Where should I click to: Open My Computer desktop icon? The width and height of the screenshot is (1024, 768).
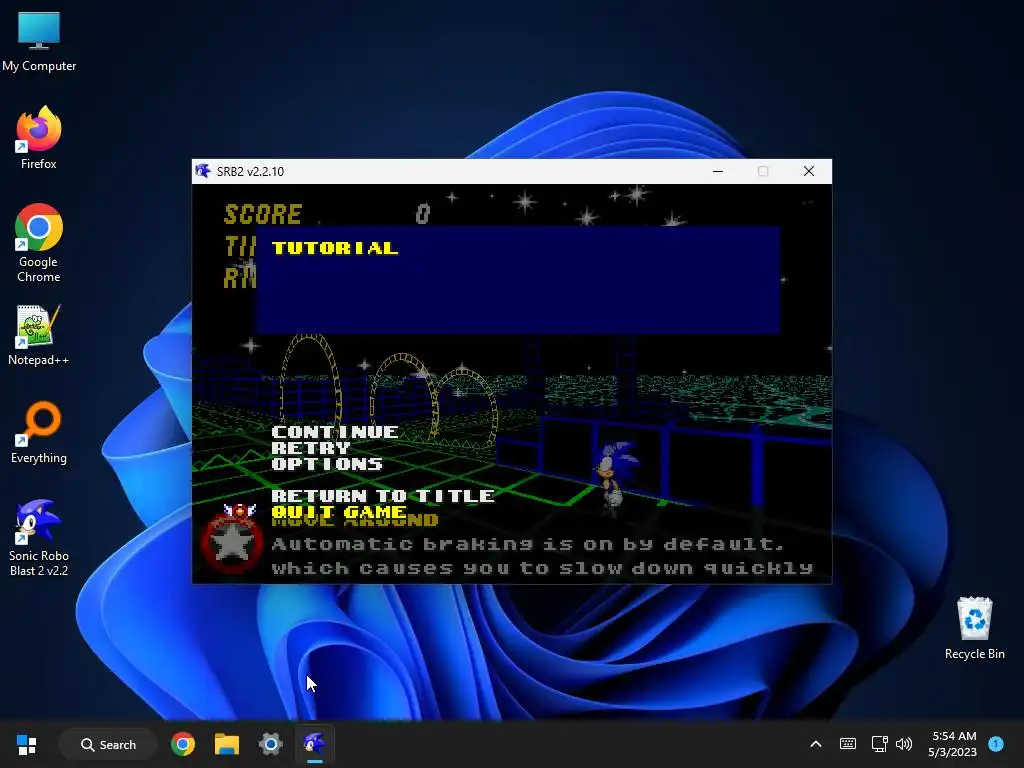coord(39,42)
